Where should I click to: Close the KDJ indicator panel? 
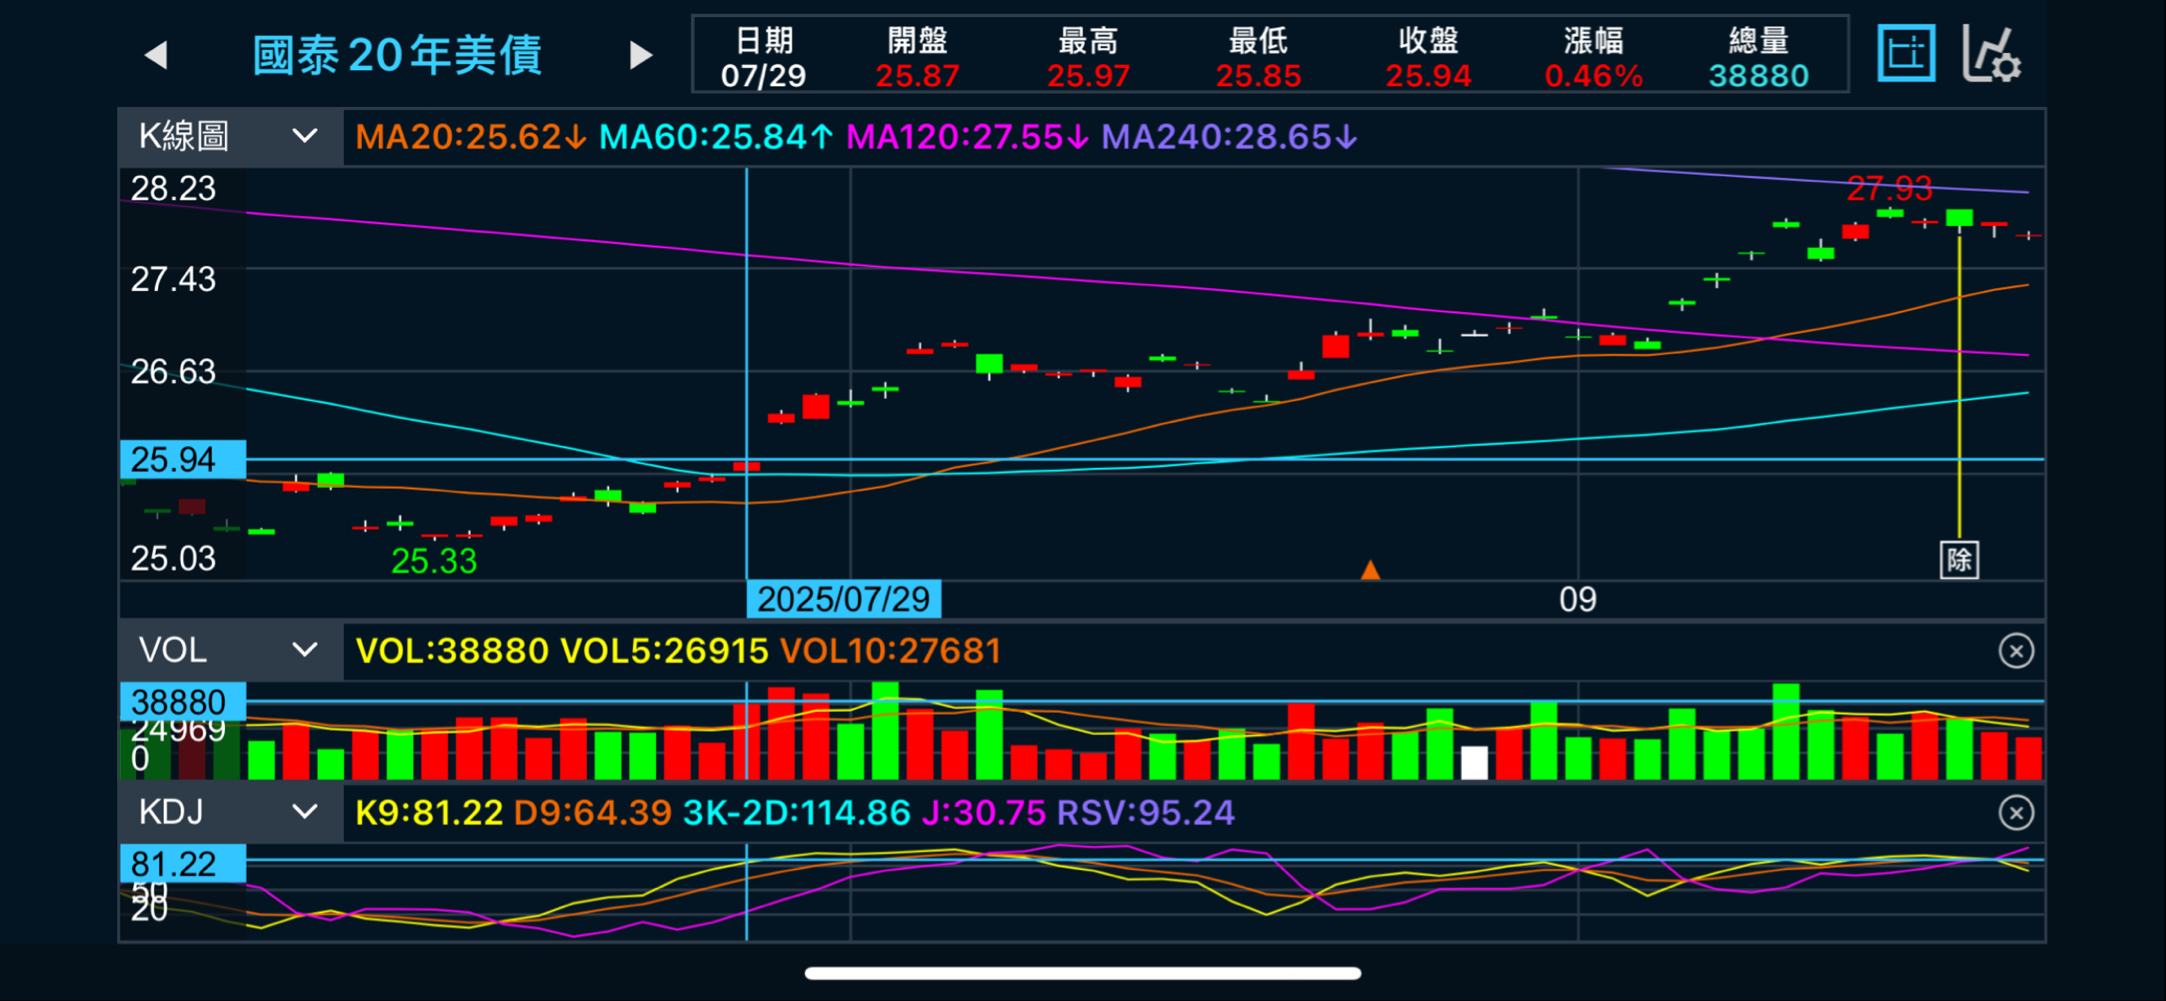[2016, 813]
